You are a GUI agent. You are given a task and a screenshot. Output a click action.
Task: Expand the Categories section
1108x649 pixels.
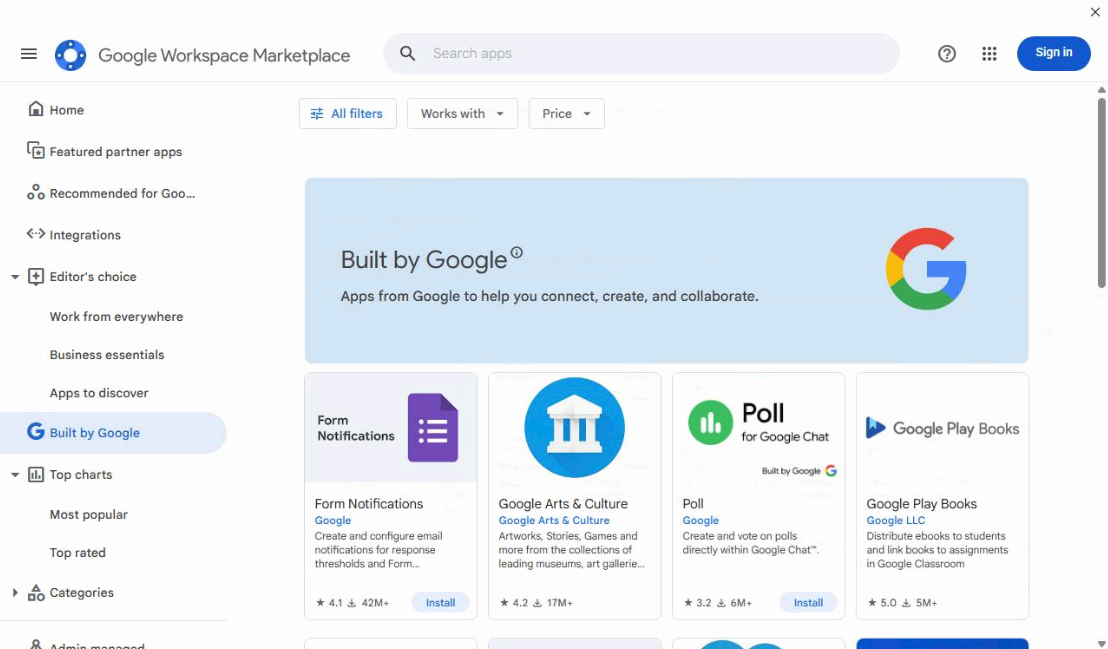[15, 592]
